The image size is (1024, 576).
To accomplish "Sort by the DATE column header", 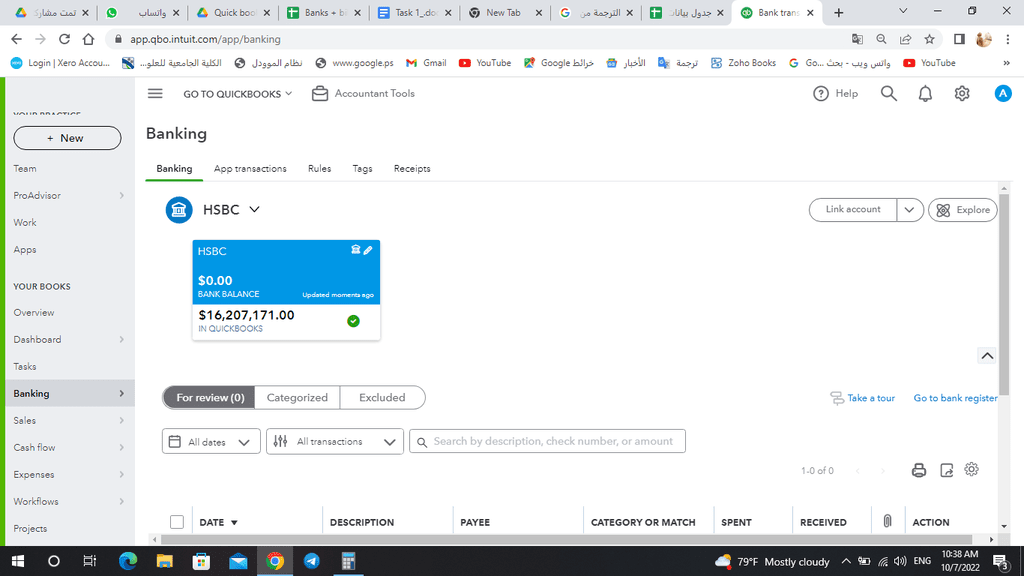I will (218, 522).
